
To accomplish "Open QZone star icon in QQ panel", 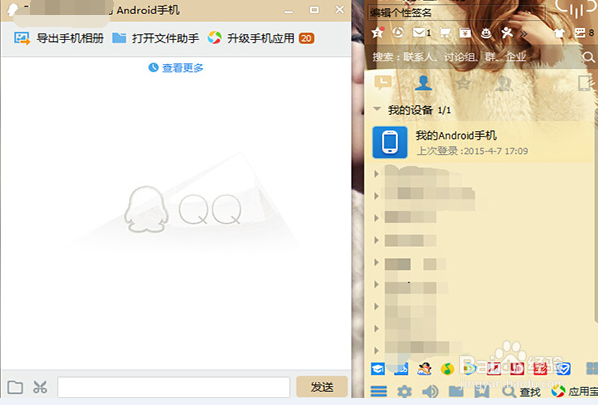I will (x=378, y=33).
